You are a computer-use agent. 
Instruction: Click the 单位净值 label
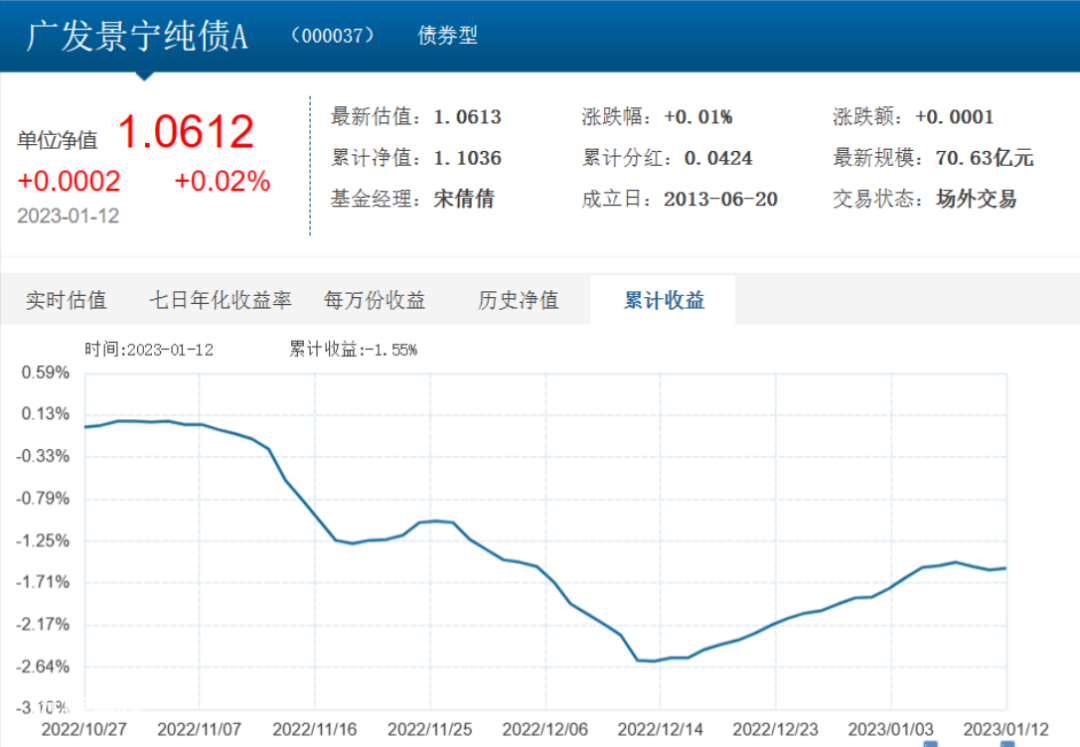click(x=57, y=140)
